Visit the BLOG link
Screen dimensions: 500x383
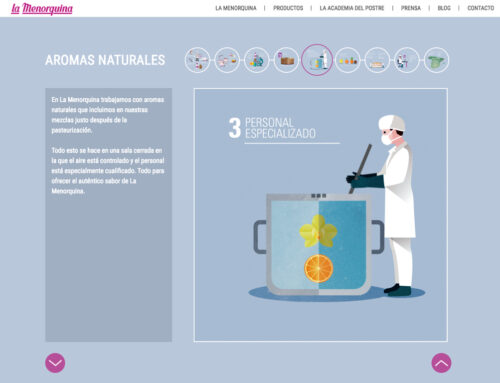pyautogui.click(x=444, y=8)
